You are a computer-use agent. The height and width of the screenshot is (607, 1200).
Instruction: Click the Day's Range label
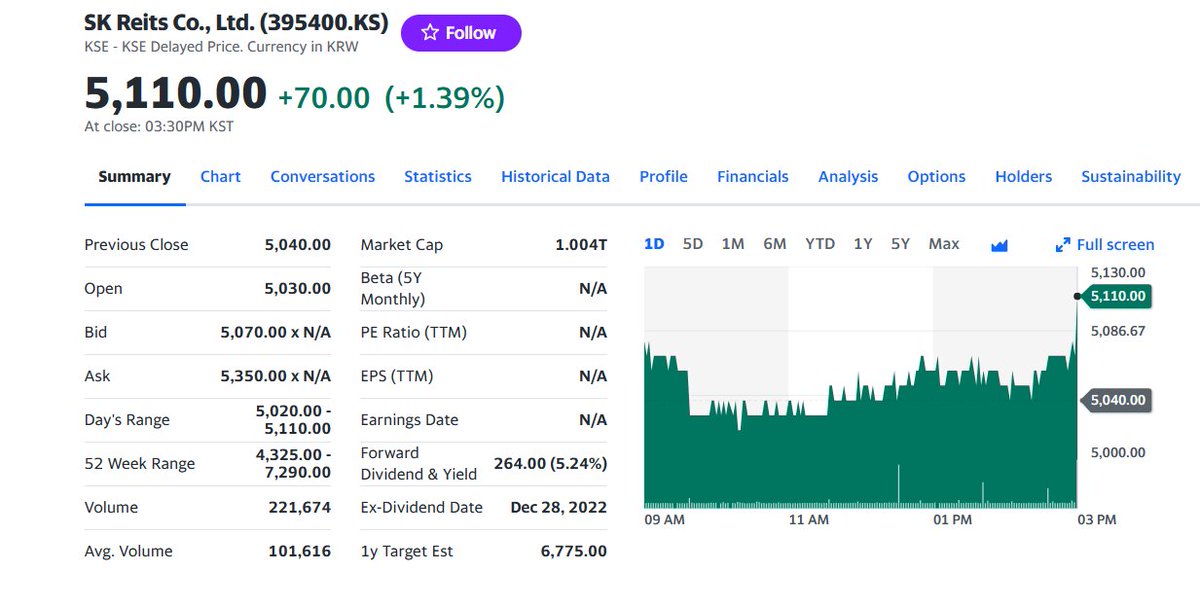[x=127, y=420]
